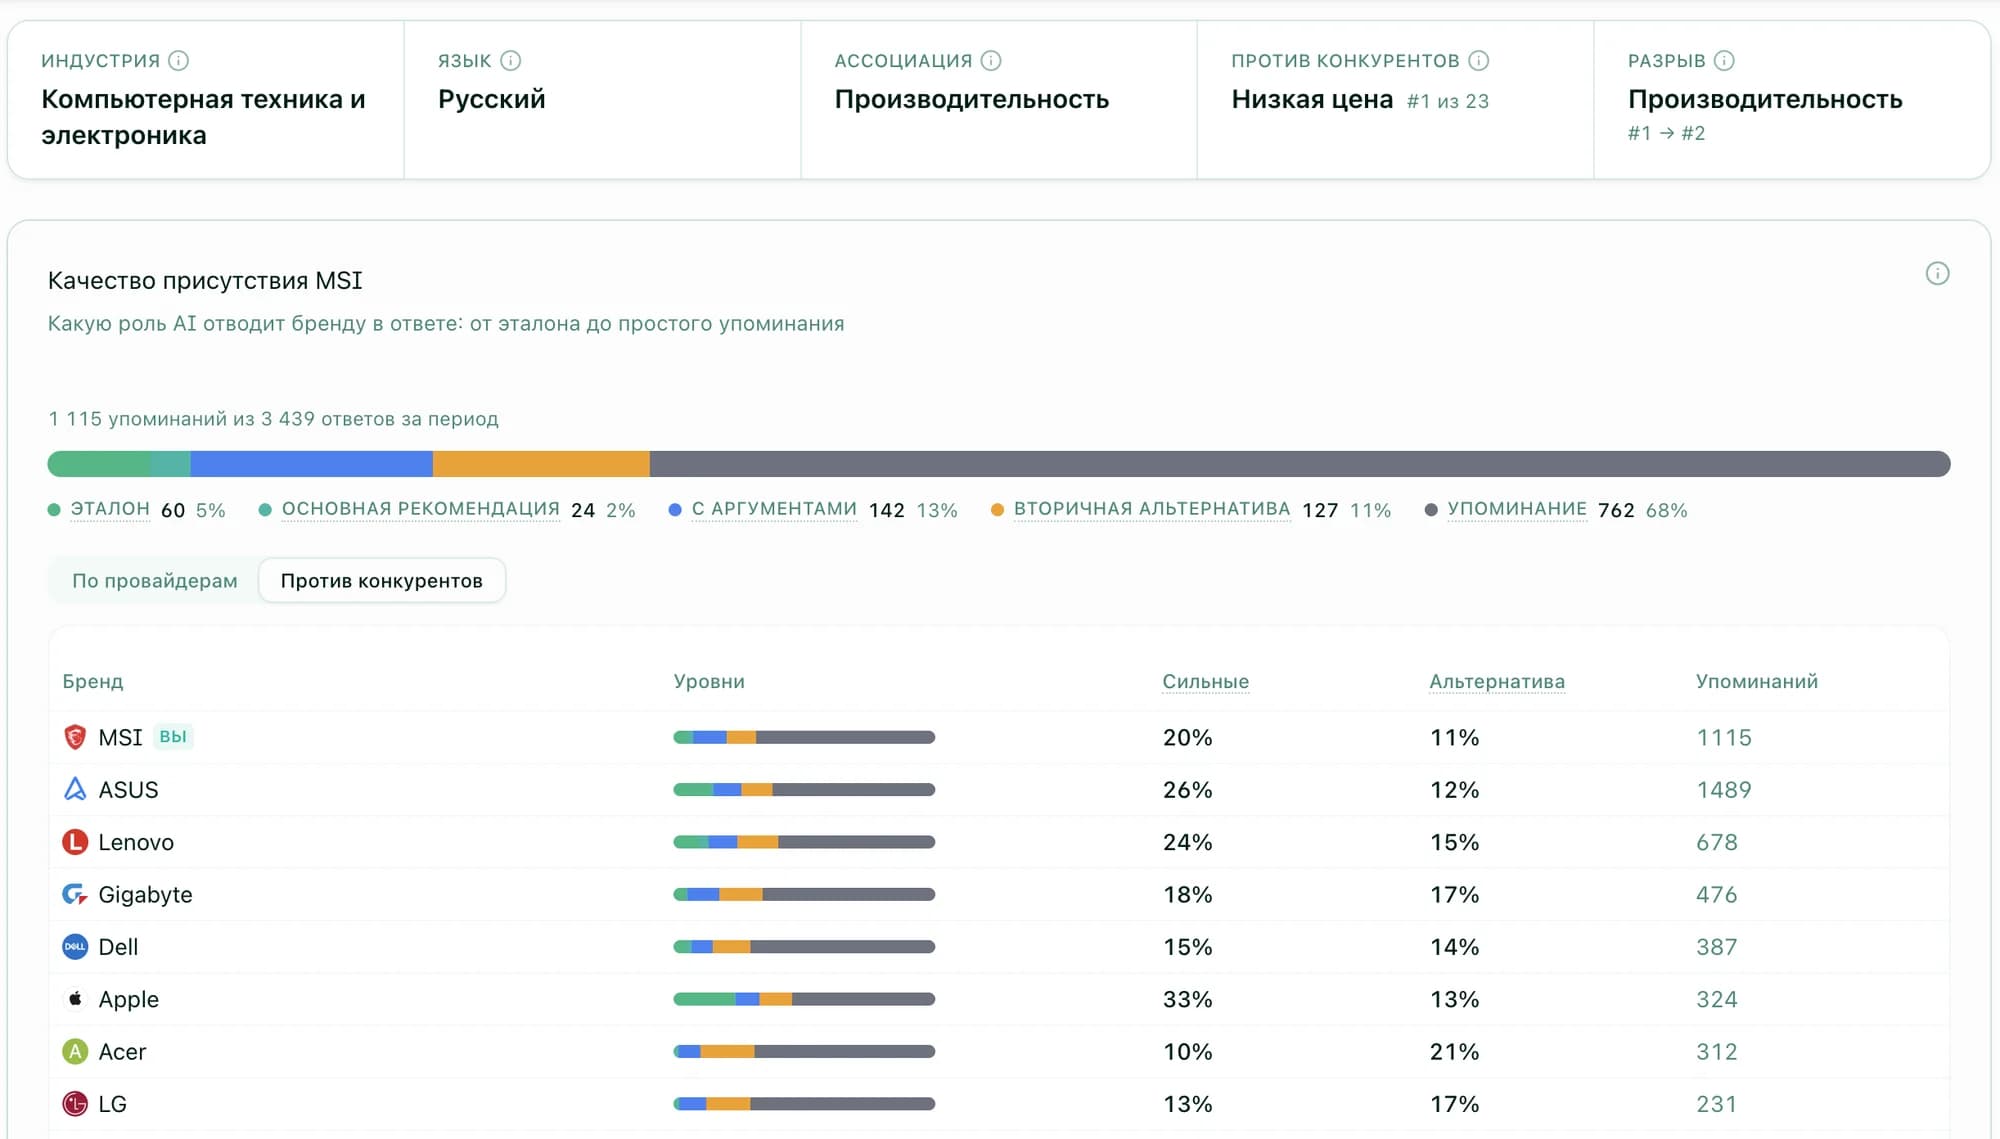Click the 1 115 упоминаний summary text

point(273,419)
